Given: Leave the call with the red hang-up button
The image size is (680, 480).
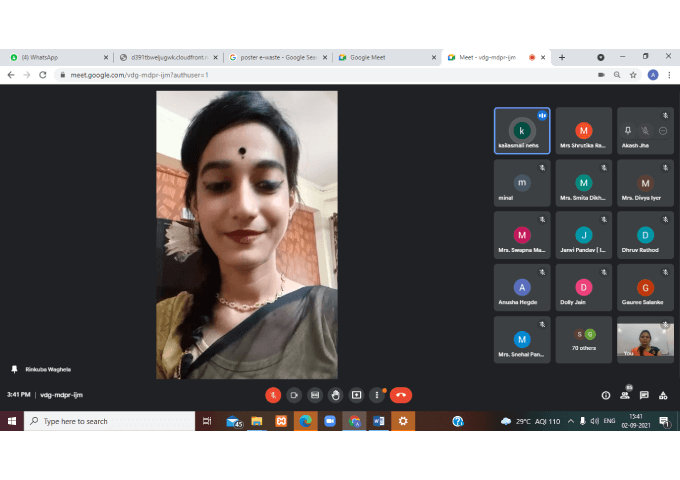Looking at the screenshot, I should click(401, 395).
